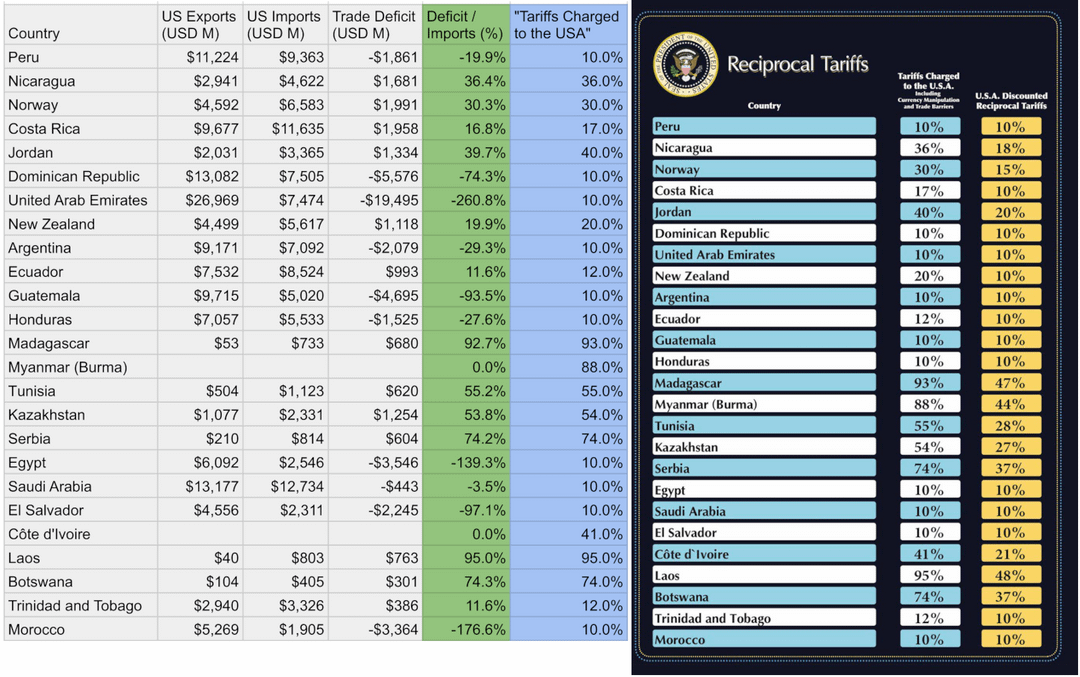Click the Côte d'Ivoire cell in the spreadsheet
This screenshot has width=1080, height=677.
click(x=79, y=534)
